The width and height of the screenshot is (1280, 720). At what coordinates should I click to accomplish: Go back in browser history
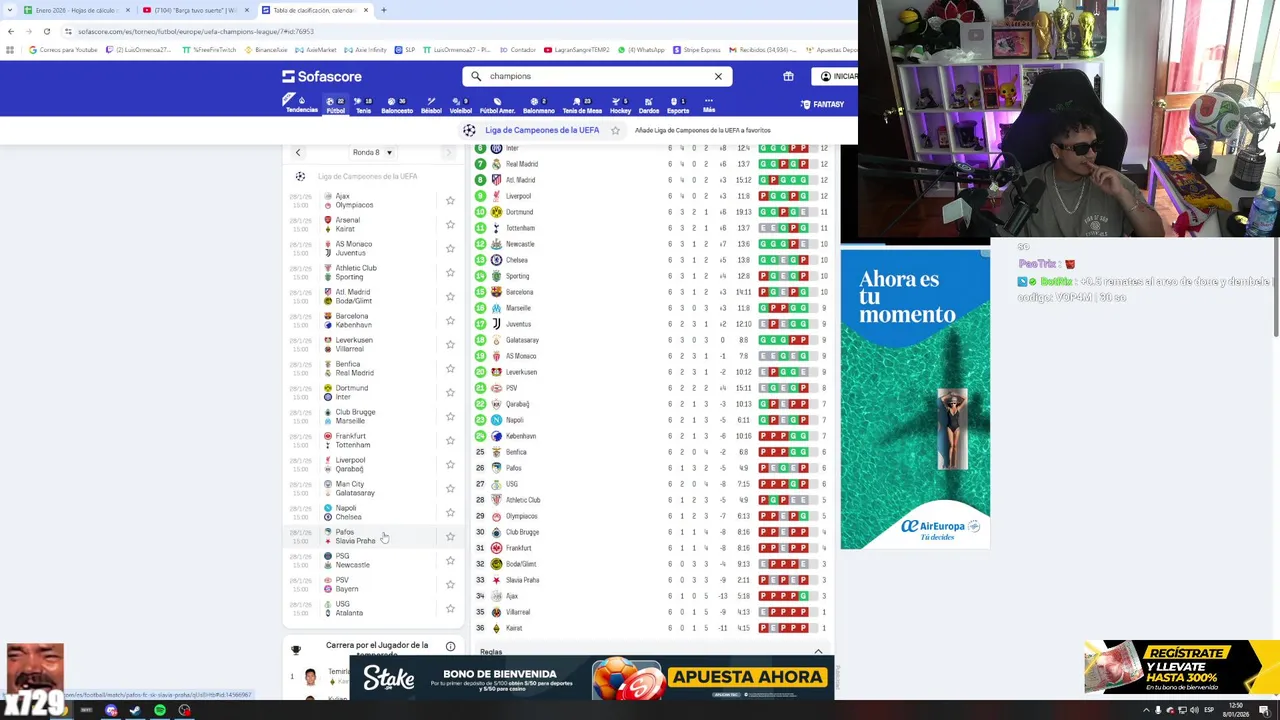10,31
